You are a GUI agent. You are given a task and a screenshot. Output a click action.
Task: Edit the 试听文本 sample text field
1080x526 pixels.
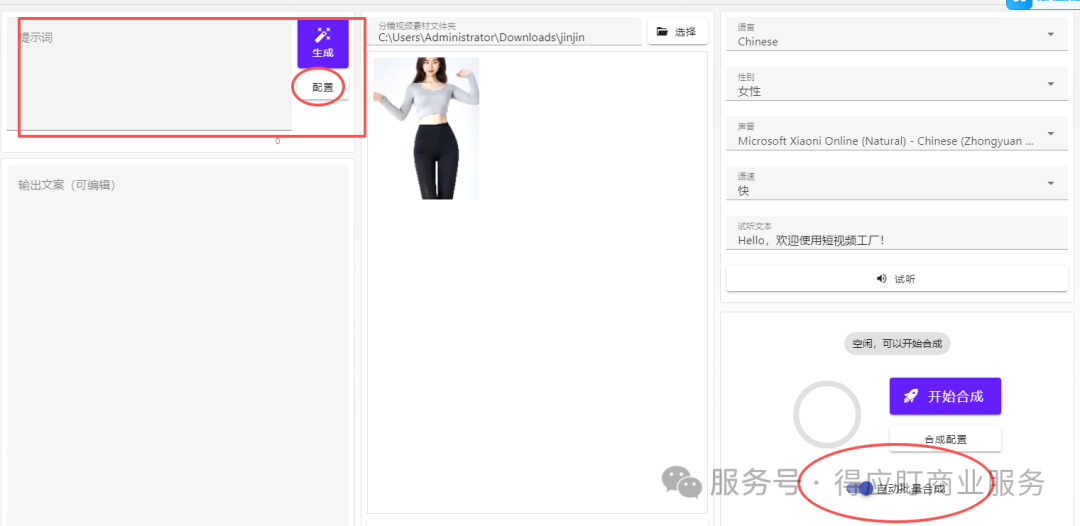coord(897,233)
